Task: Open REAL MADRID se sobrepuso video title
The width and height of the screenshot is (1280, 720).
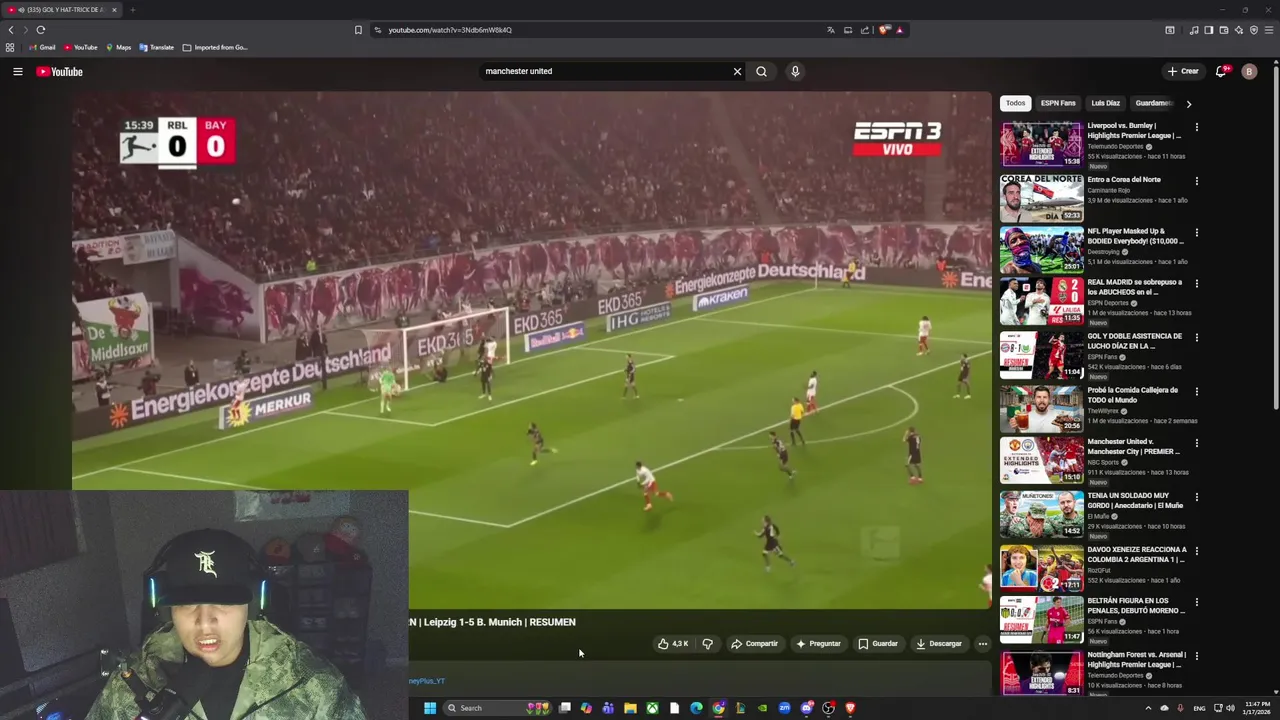Action: pyautogui.click(x=1134, y=287)
